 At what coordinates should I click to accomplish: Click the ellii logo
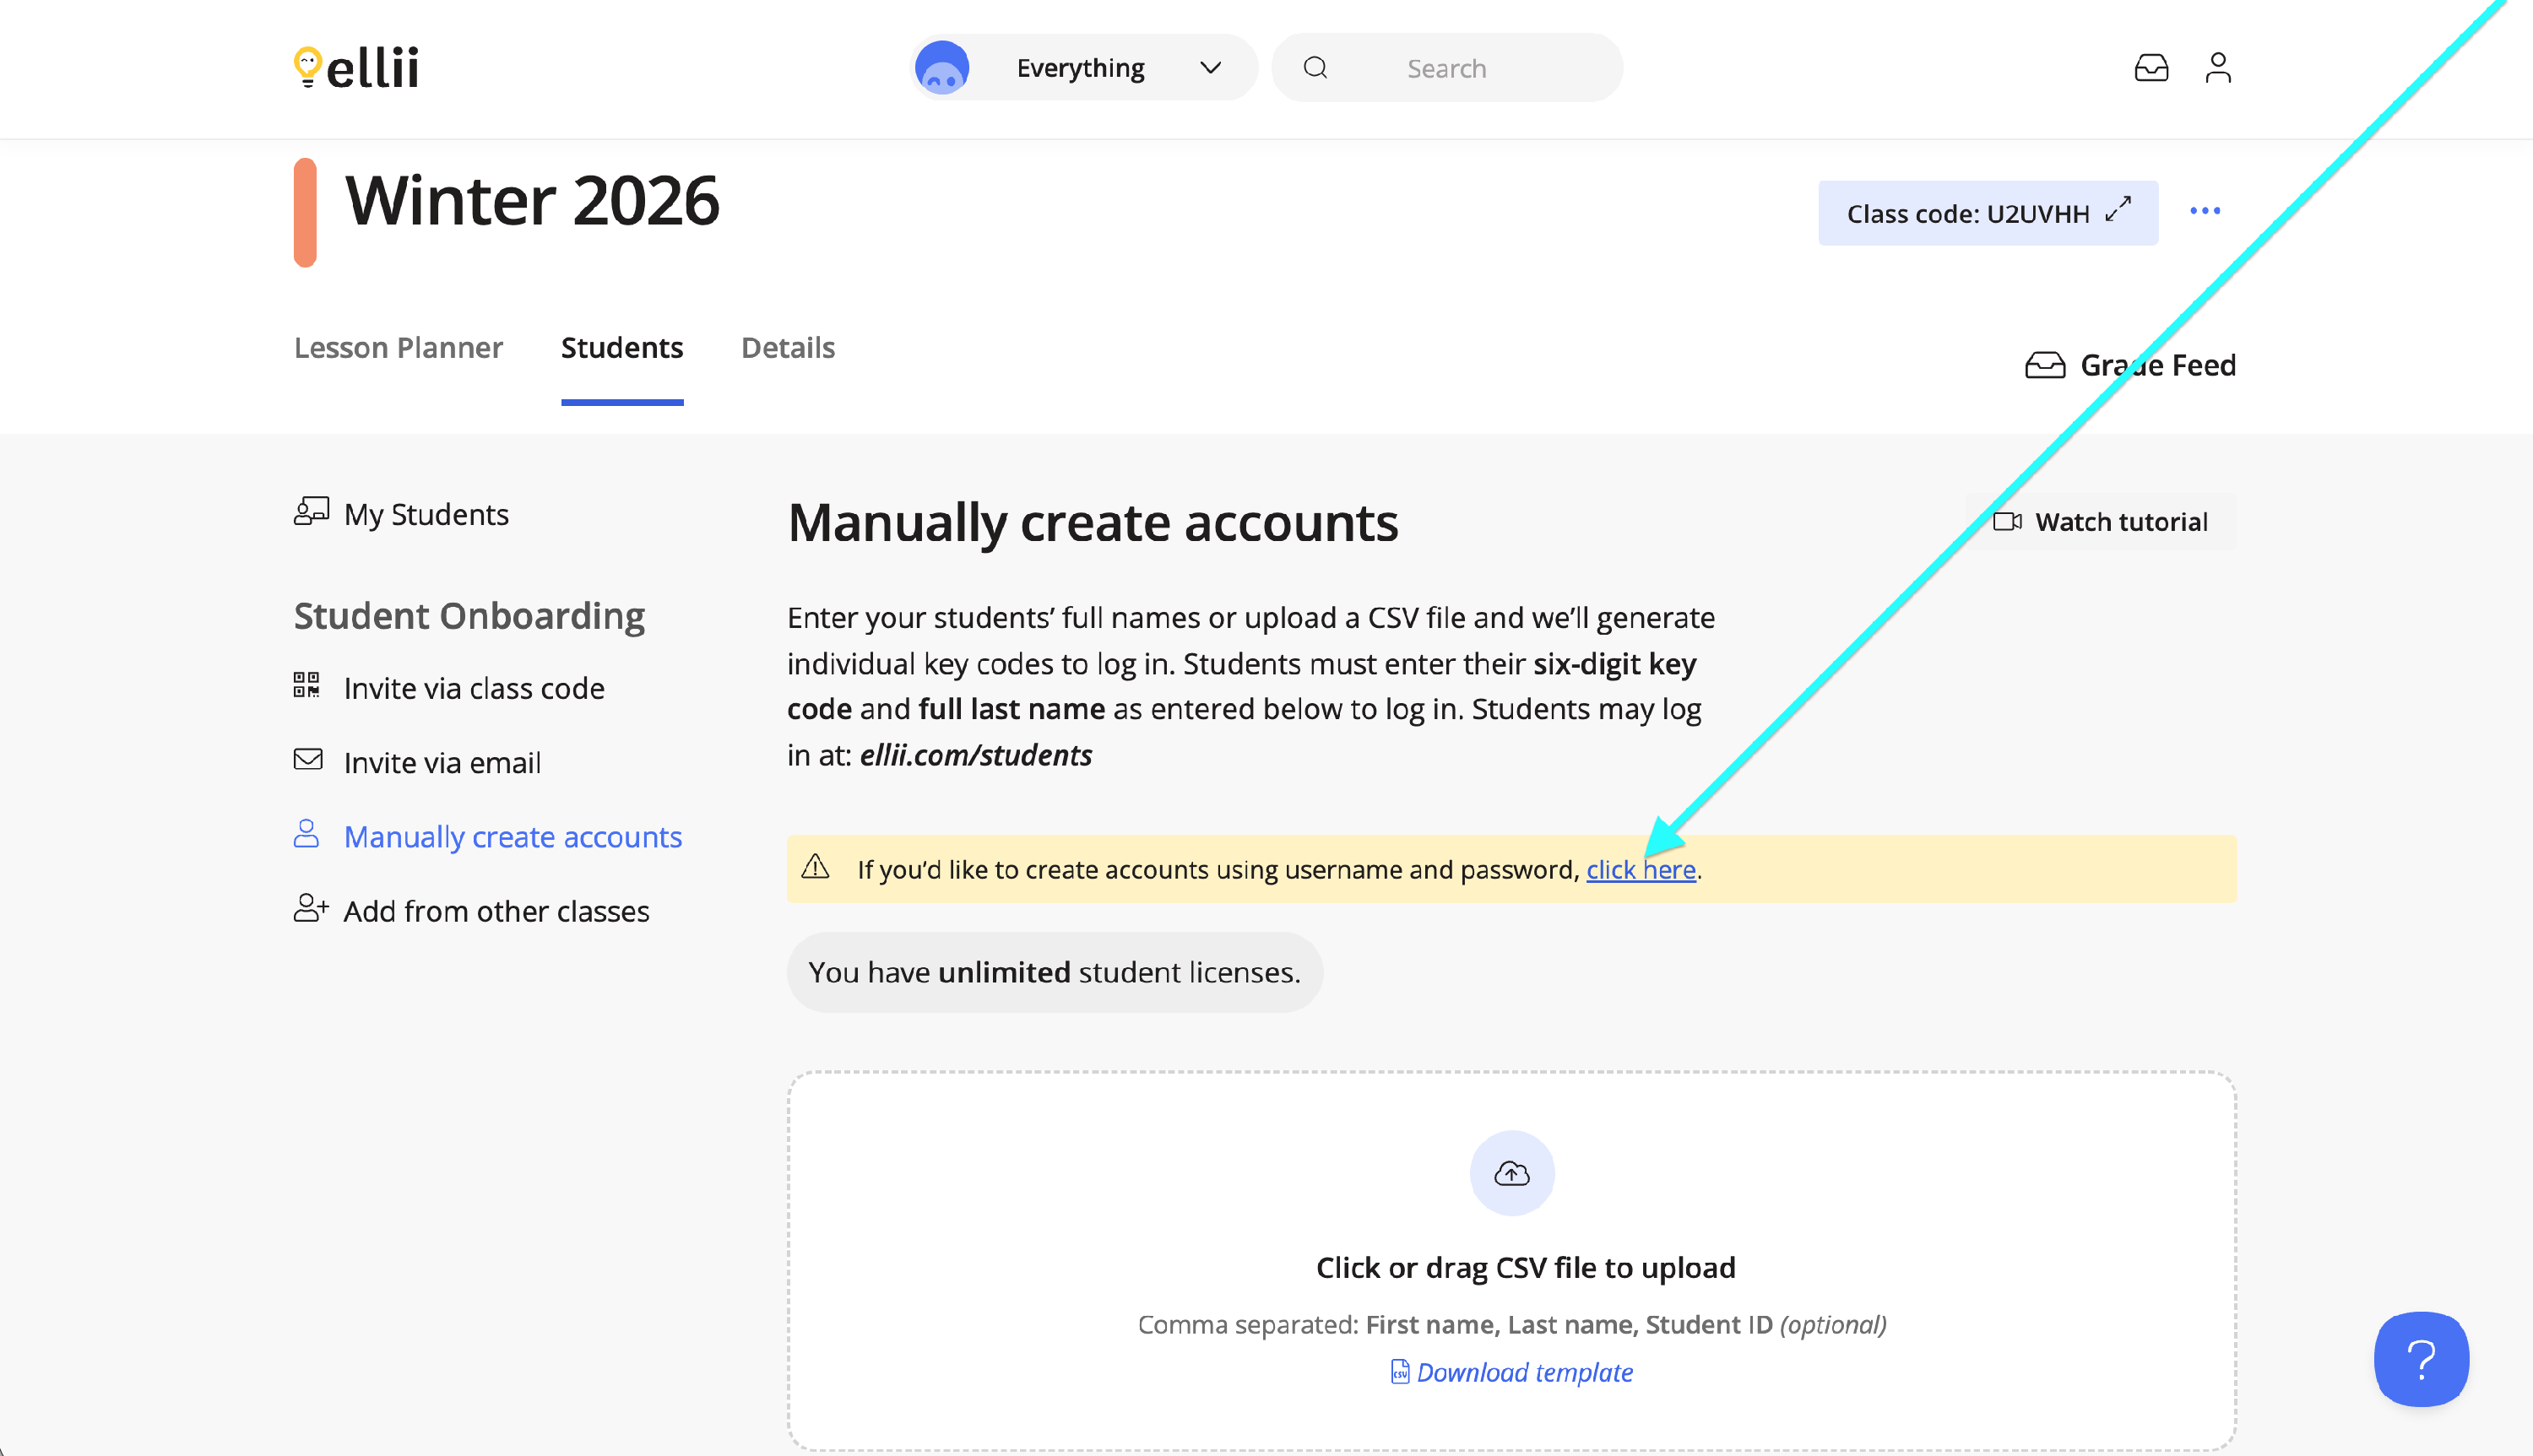point(356,68)
